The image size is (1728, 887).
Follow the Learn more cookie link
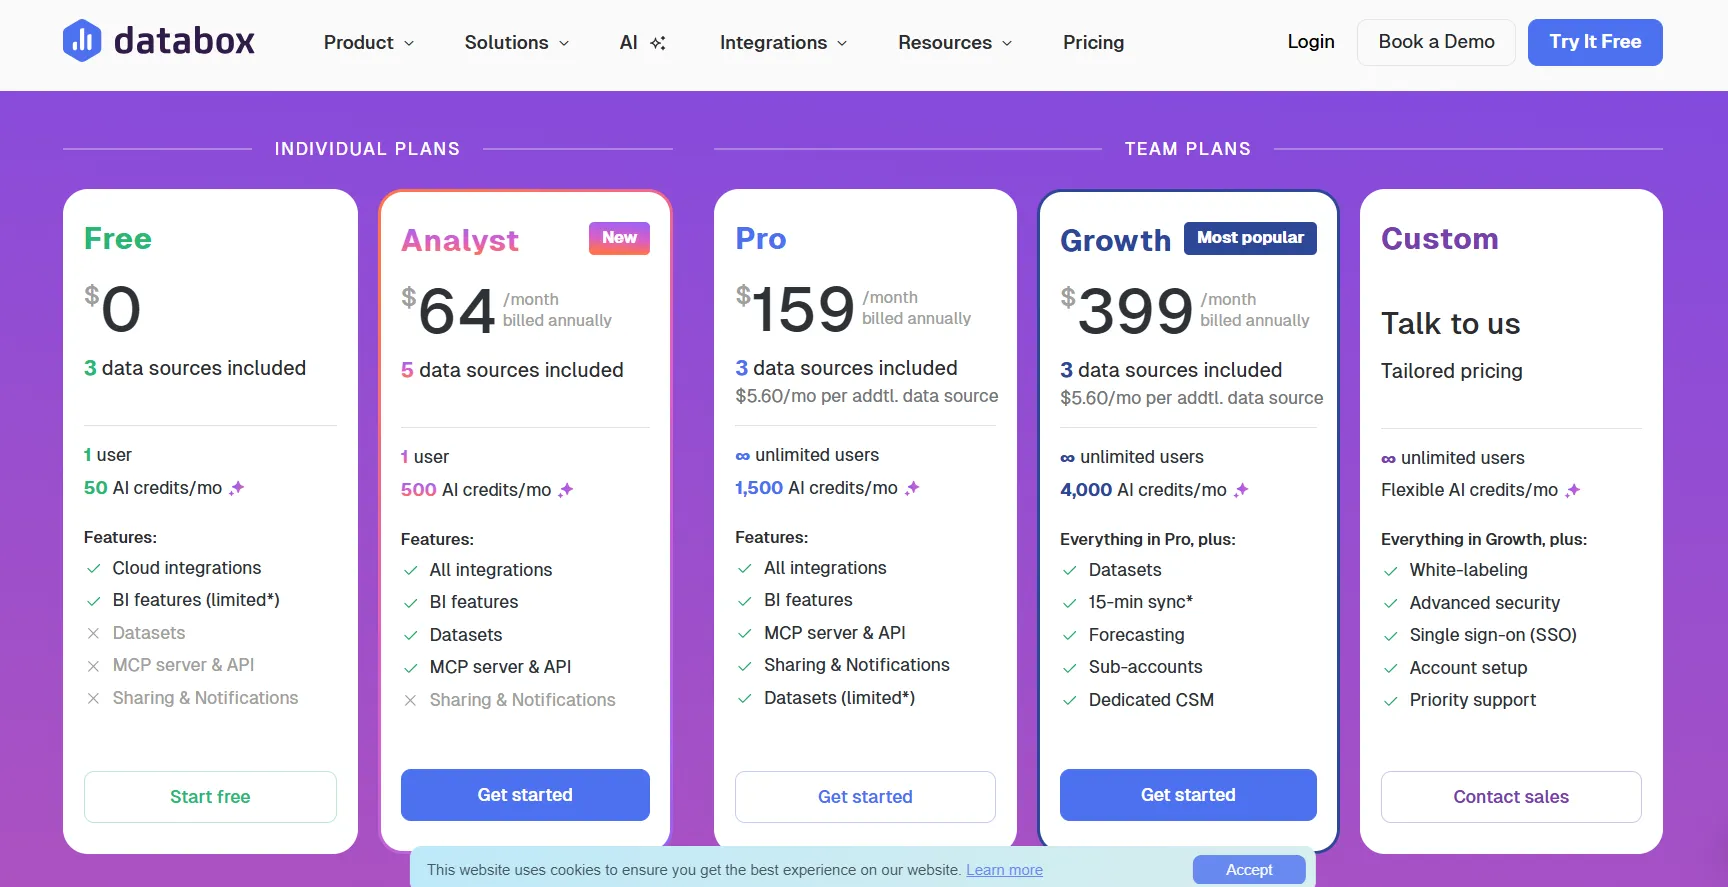pos(1004,870)
